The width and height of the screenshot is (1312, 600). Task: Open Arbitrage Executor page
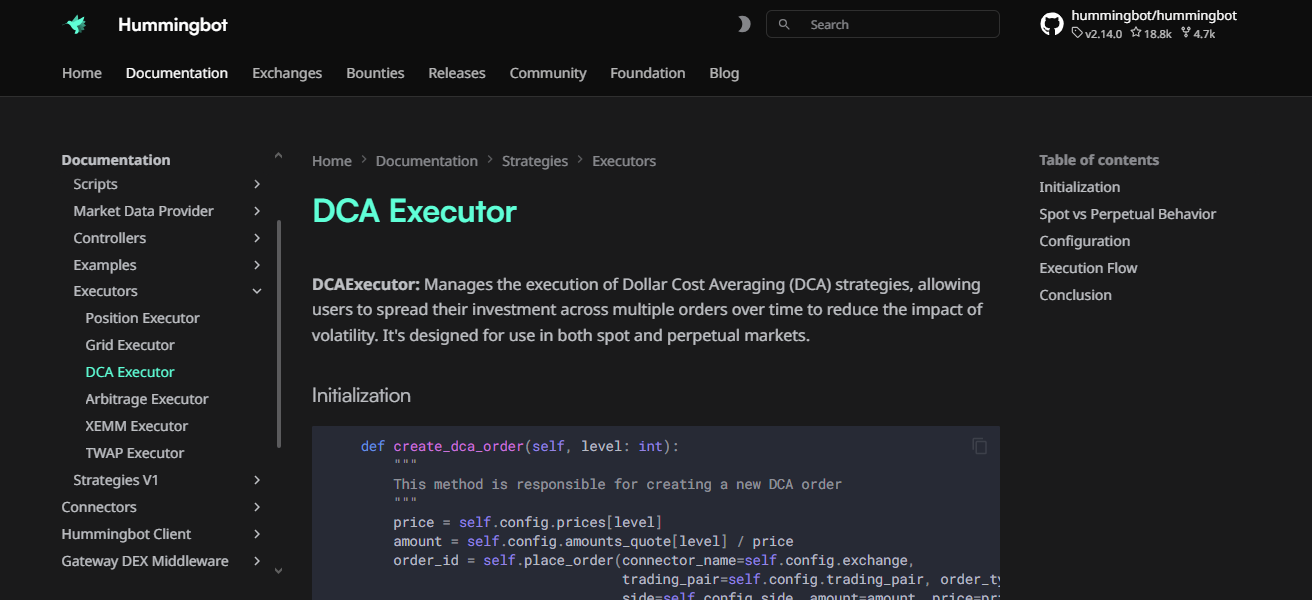[x=147, y=399]
